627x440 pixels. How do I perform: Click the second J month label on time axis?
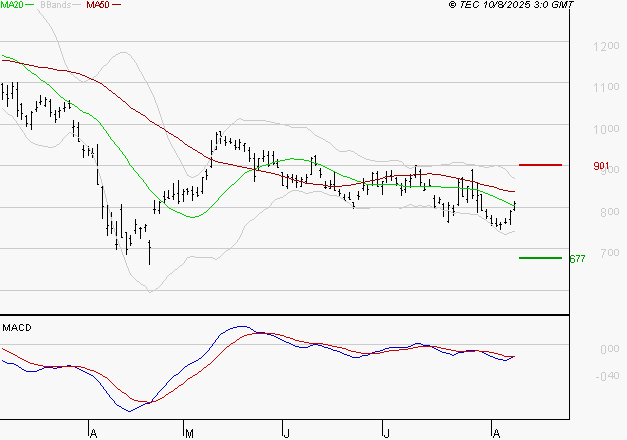click(x=386, y=434)
